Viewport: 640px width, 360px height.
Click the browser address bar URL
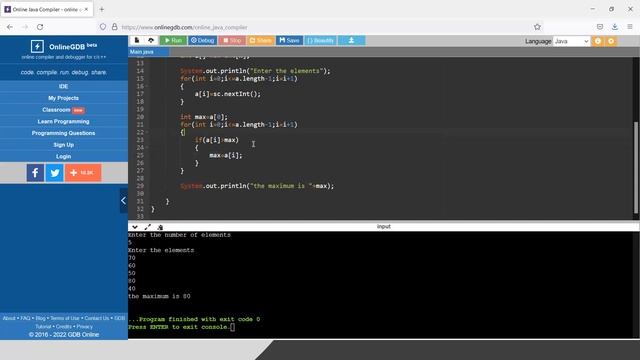184,27
